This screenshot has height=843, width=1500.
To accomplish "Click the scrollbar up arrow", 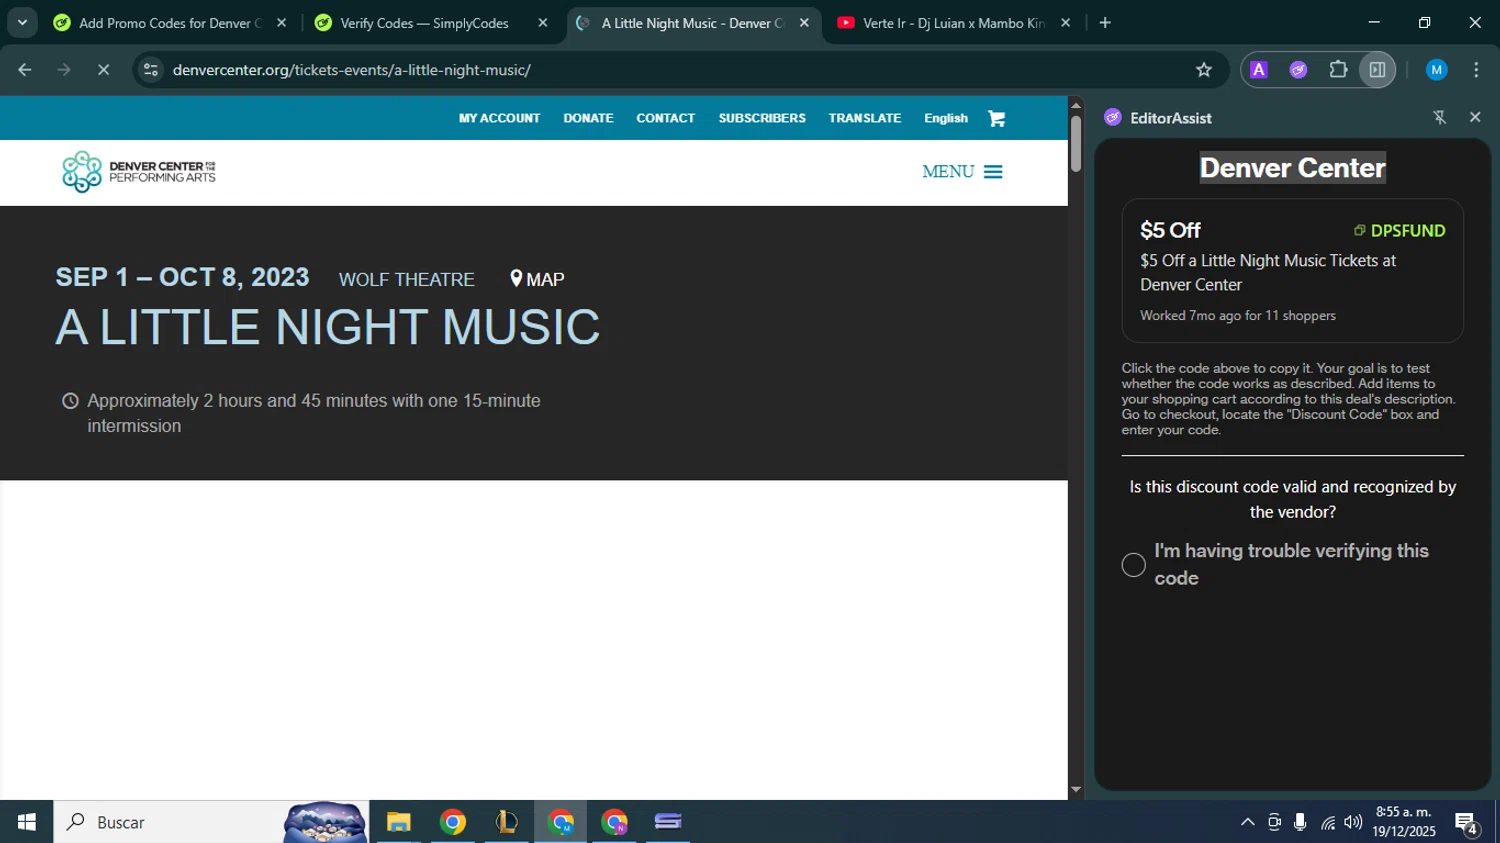I will tap(1076, 105).
